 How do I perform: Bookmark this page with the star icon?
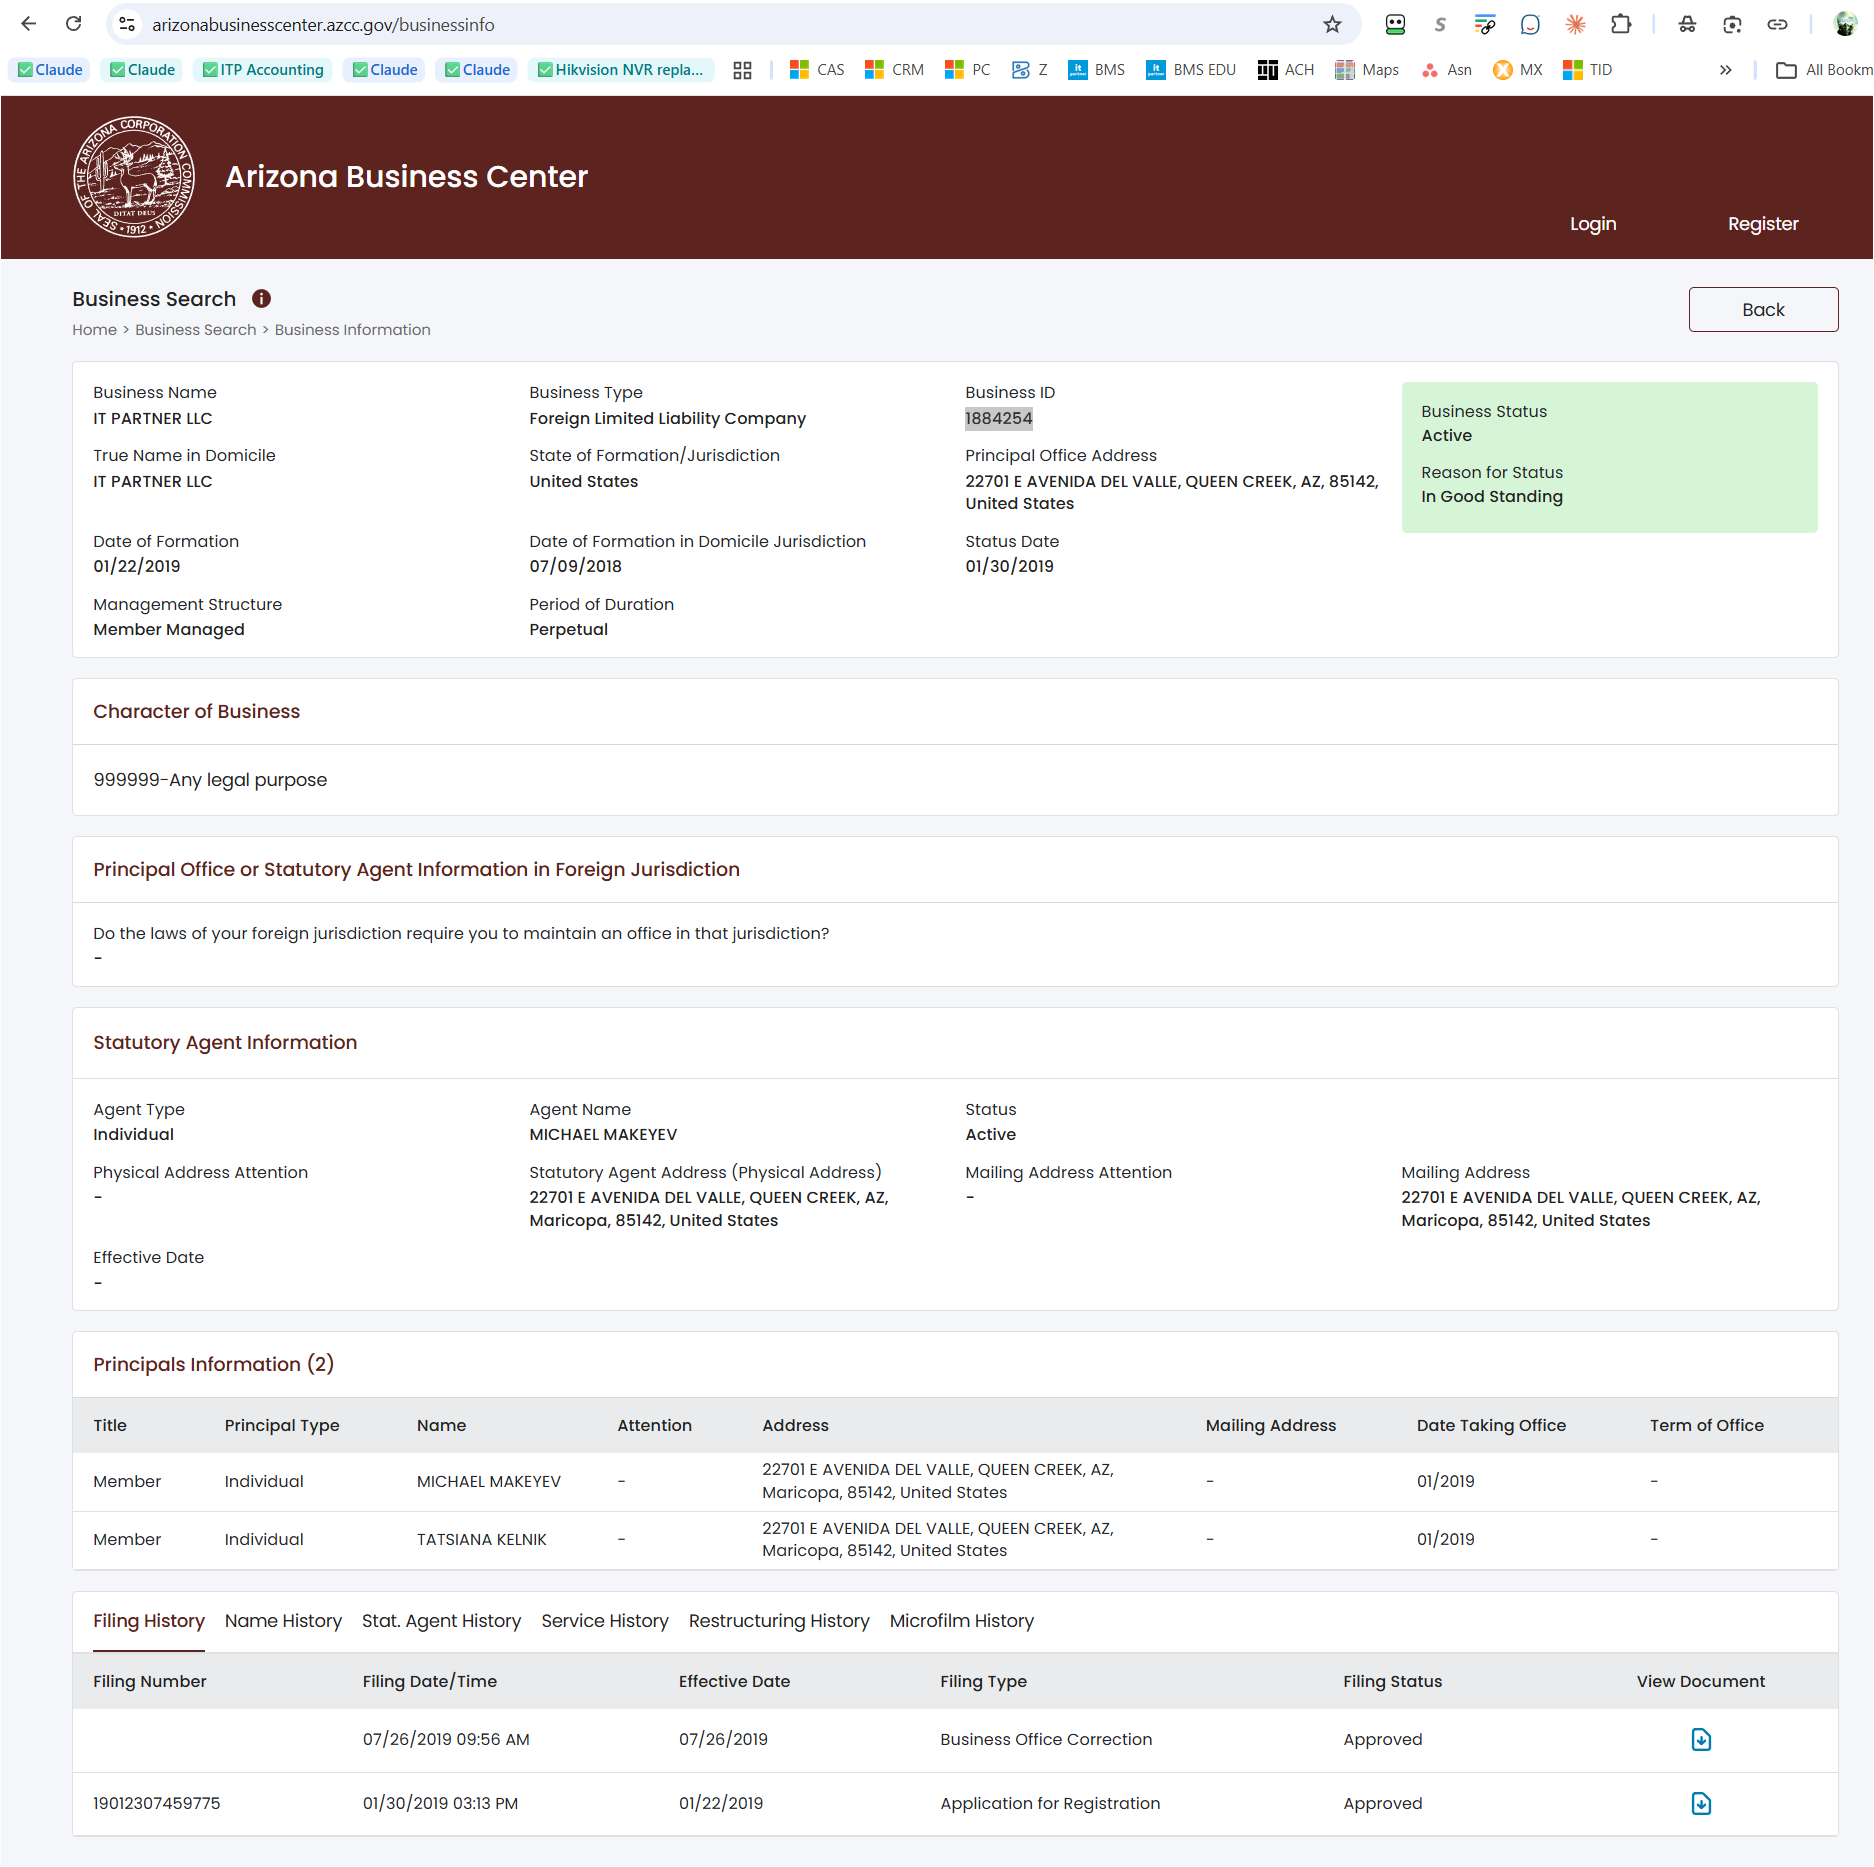click(x=1332, y=24)
